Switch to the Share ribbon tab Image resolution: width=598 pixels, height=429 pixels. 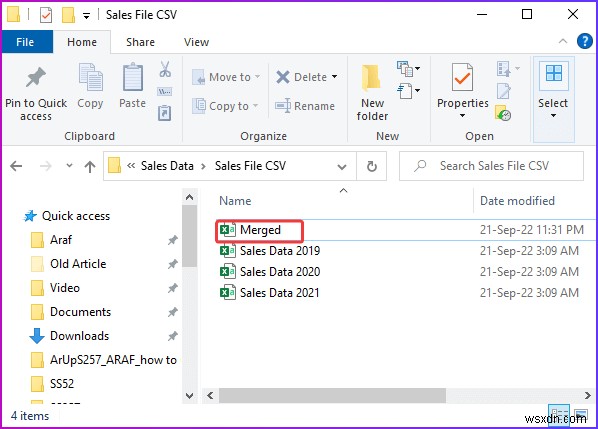(140, 42)
